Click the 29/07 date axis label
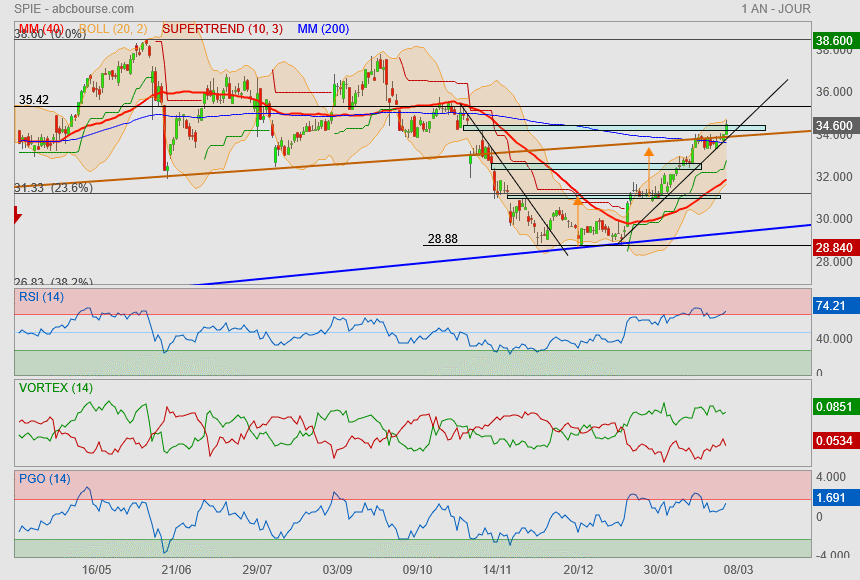Viewport: 860px width, 580px height. [x=257, y=570]
